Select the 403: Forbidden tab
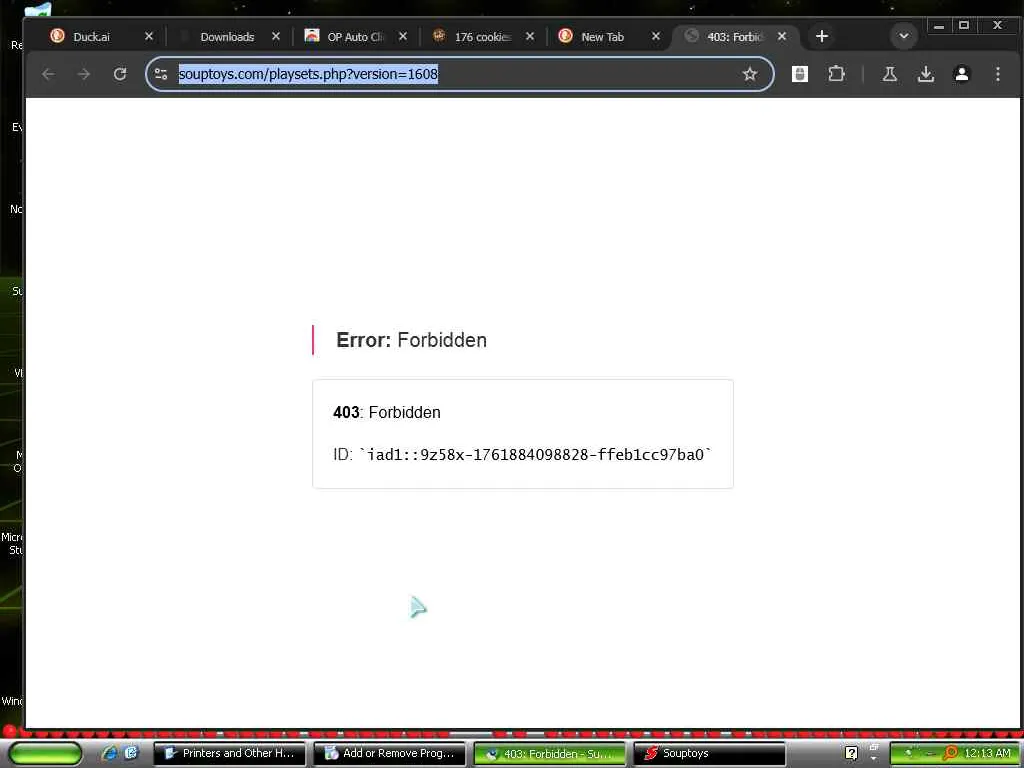 [x=734, y=37]
